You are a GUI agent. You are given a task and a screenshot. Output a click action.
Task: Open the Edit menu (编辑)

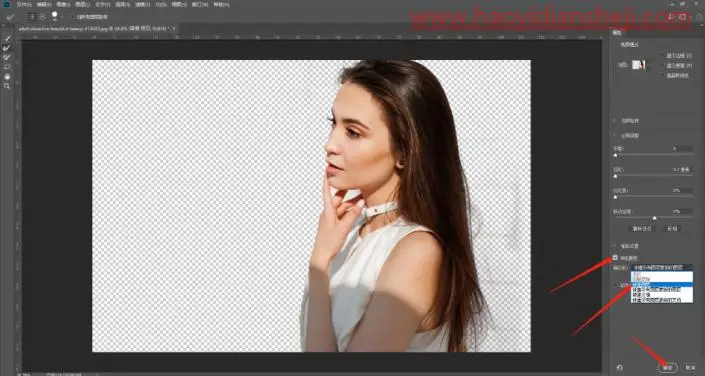44,5
